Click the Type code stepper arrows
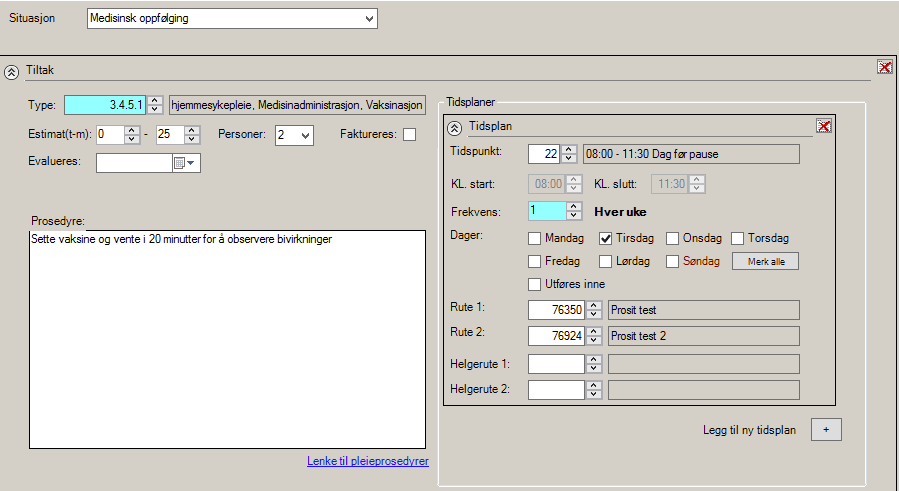 (x=156, y=105)
